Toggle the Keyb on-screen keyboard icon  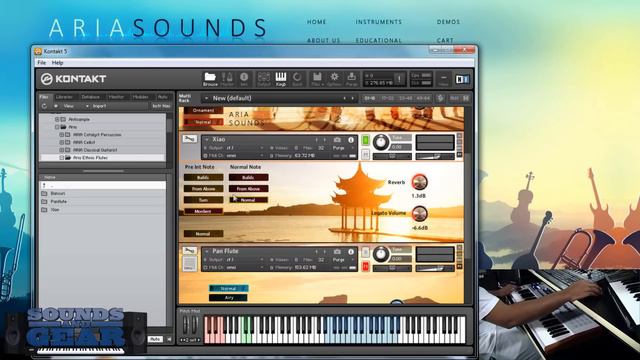[281, 79]
